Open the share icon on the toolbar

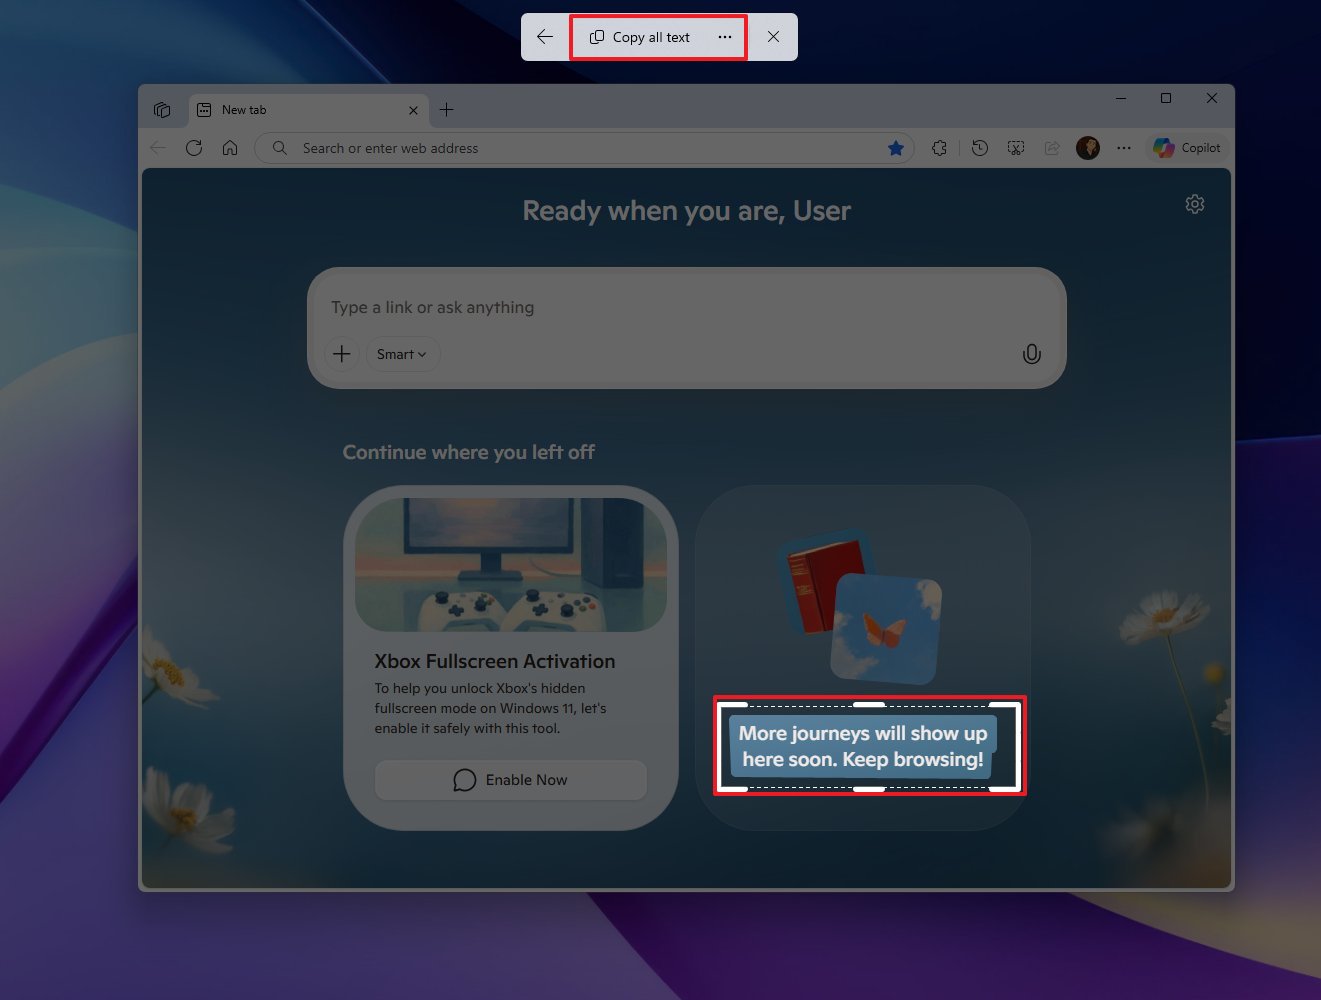tap(1051, 147)
